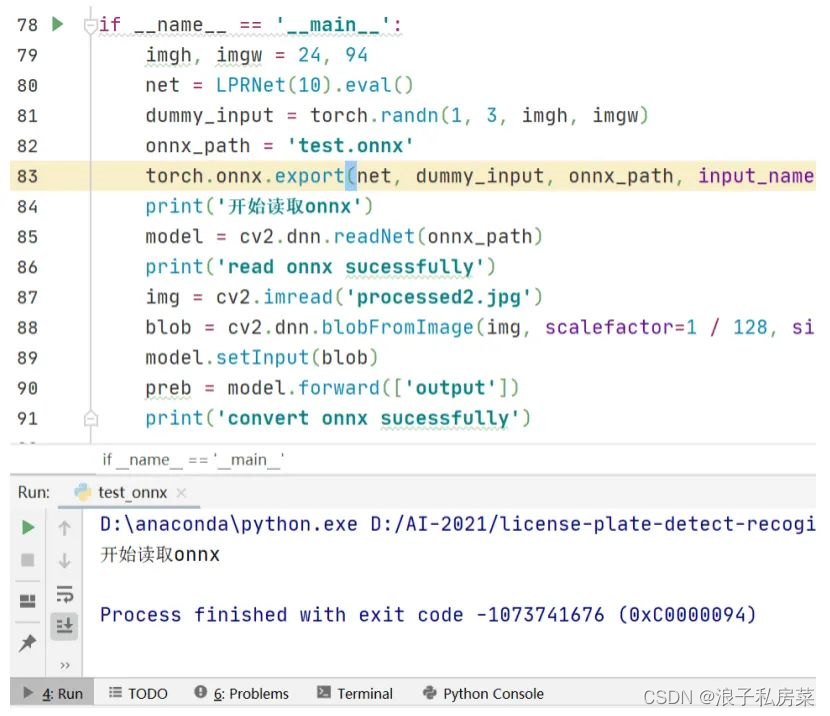Restore layout icon in Run panel
830x716 pixels.
28,601
